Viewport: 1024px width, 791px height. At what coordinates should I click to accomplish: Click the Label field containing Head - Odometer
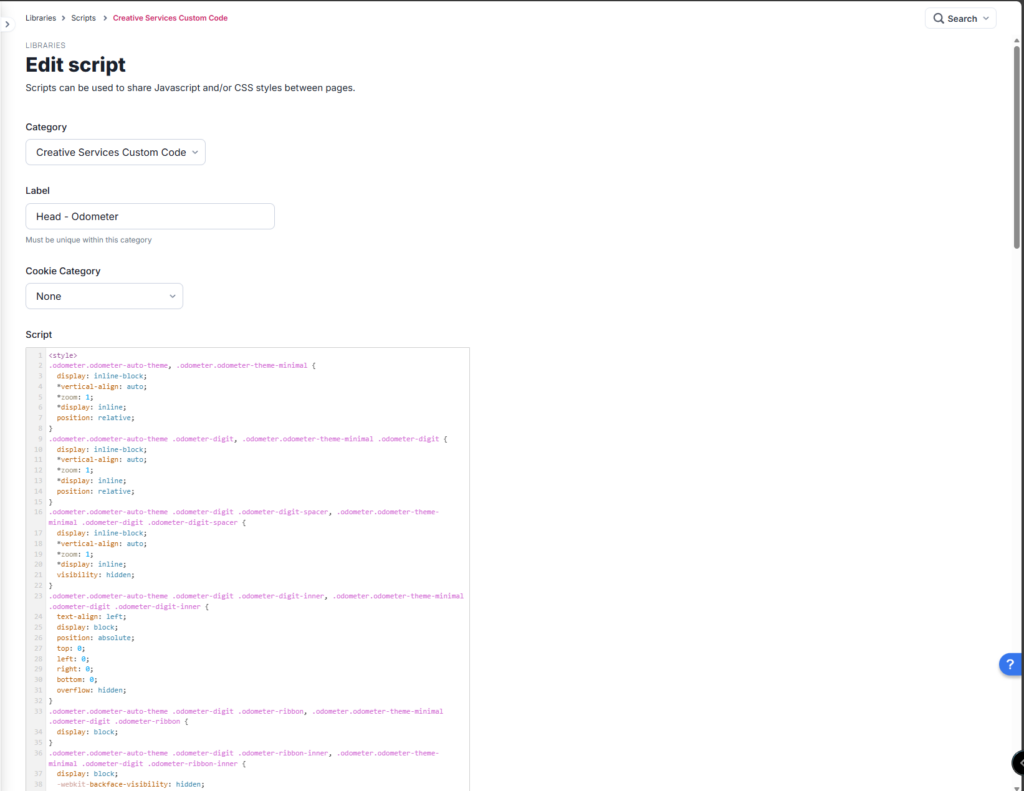click(150, 216)
